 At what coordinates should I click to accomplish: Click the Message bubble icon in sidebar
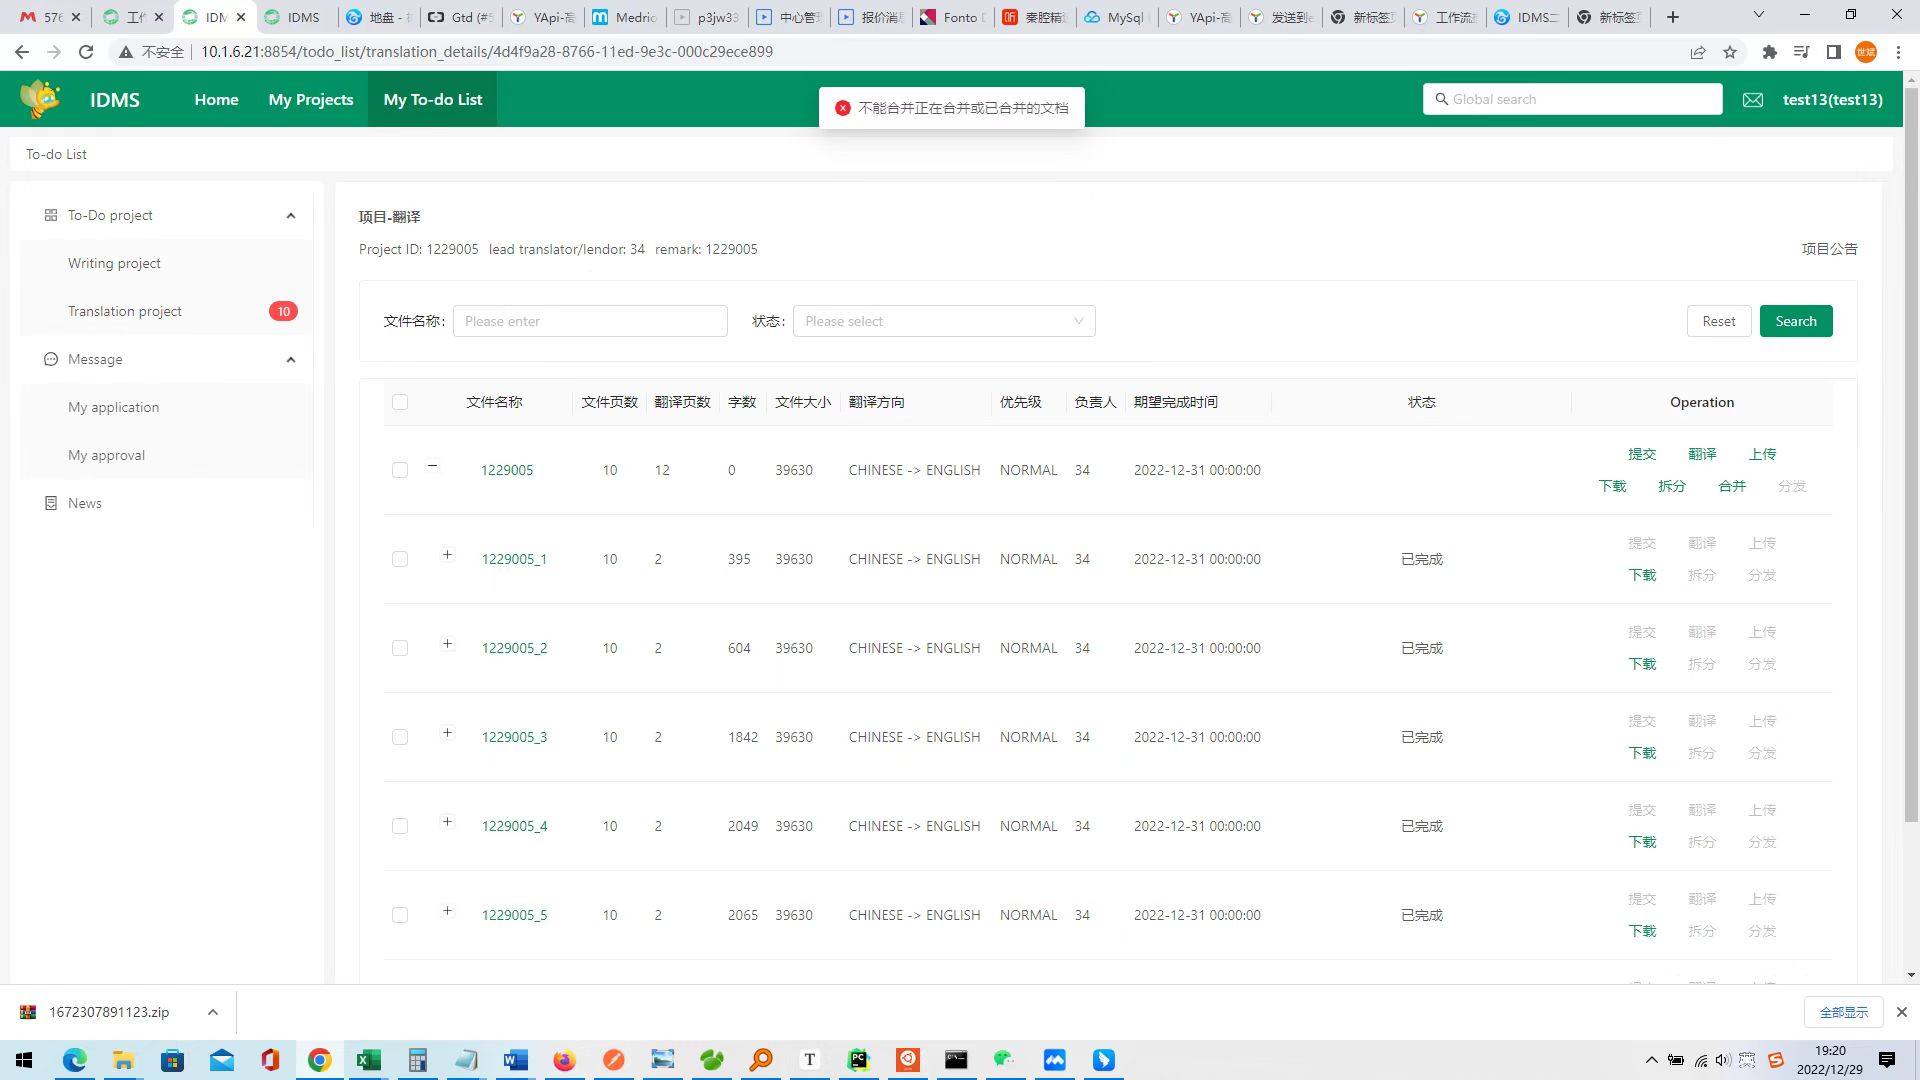coord(51,359)
